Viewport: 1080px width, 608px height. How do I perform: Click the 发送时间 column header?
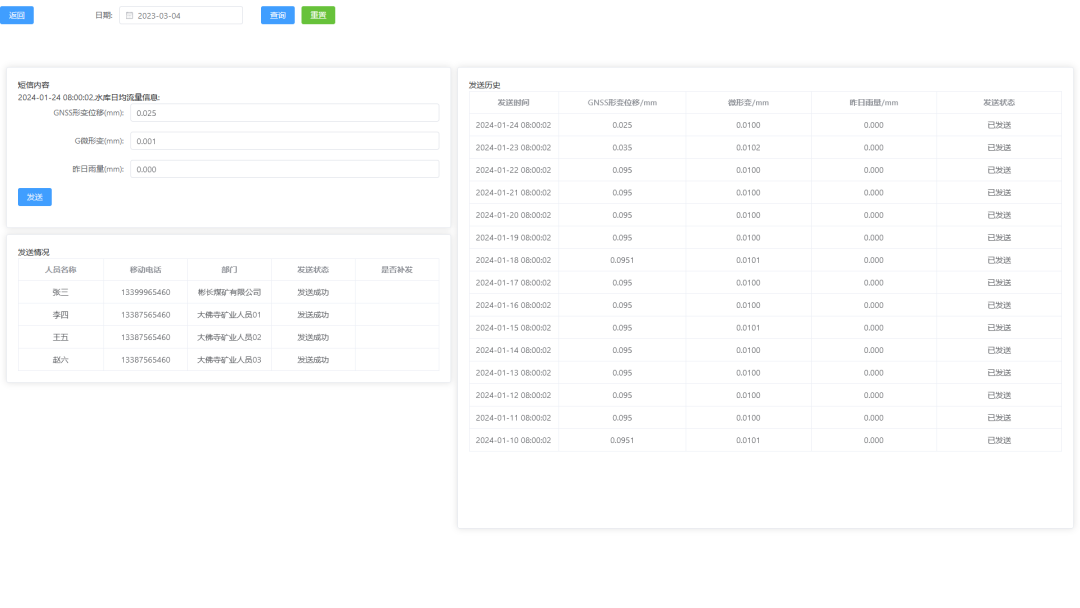click(x=513, y=103)
